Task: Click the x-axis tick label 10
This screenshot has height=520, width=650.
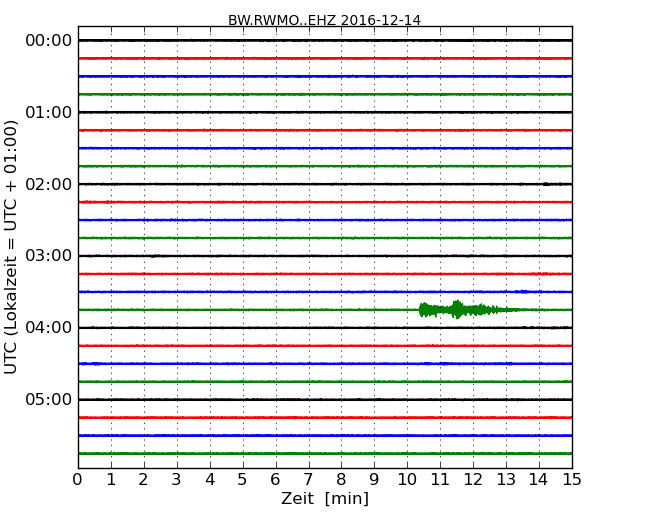Action: [x=407, y=480]
